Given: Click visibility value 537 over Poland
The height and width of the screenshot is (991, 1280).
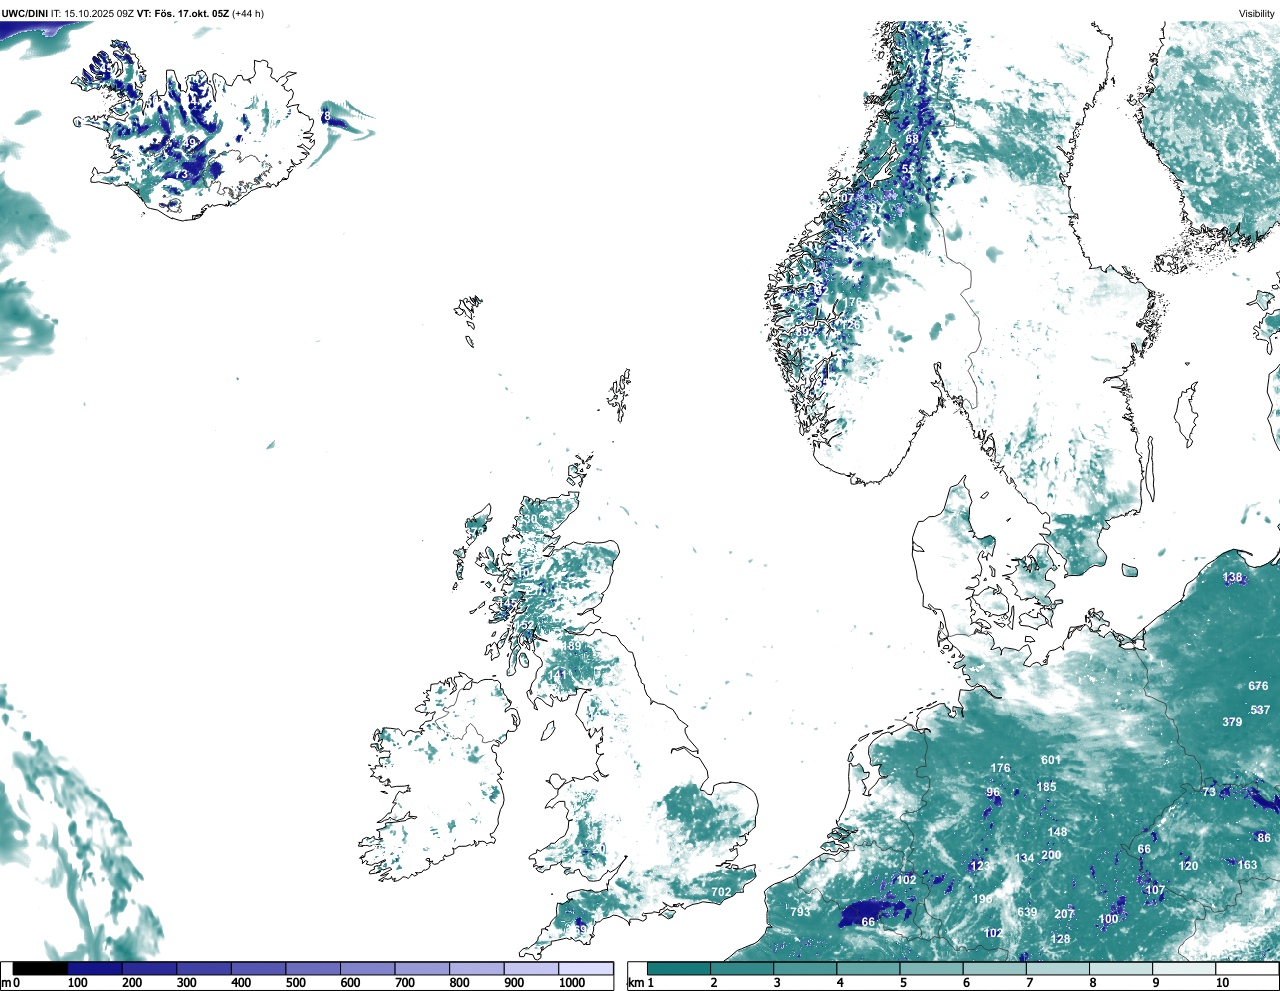Looking at the screenshot, I should (x=1260, y=711).
